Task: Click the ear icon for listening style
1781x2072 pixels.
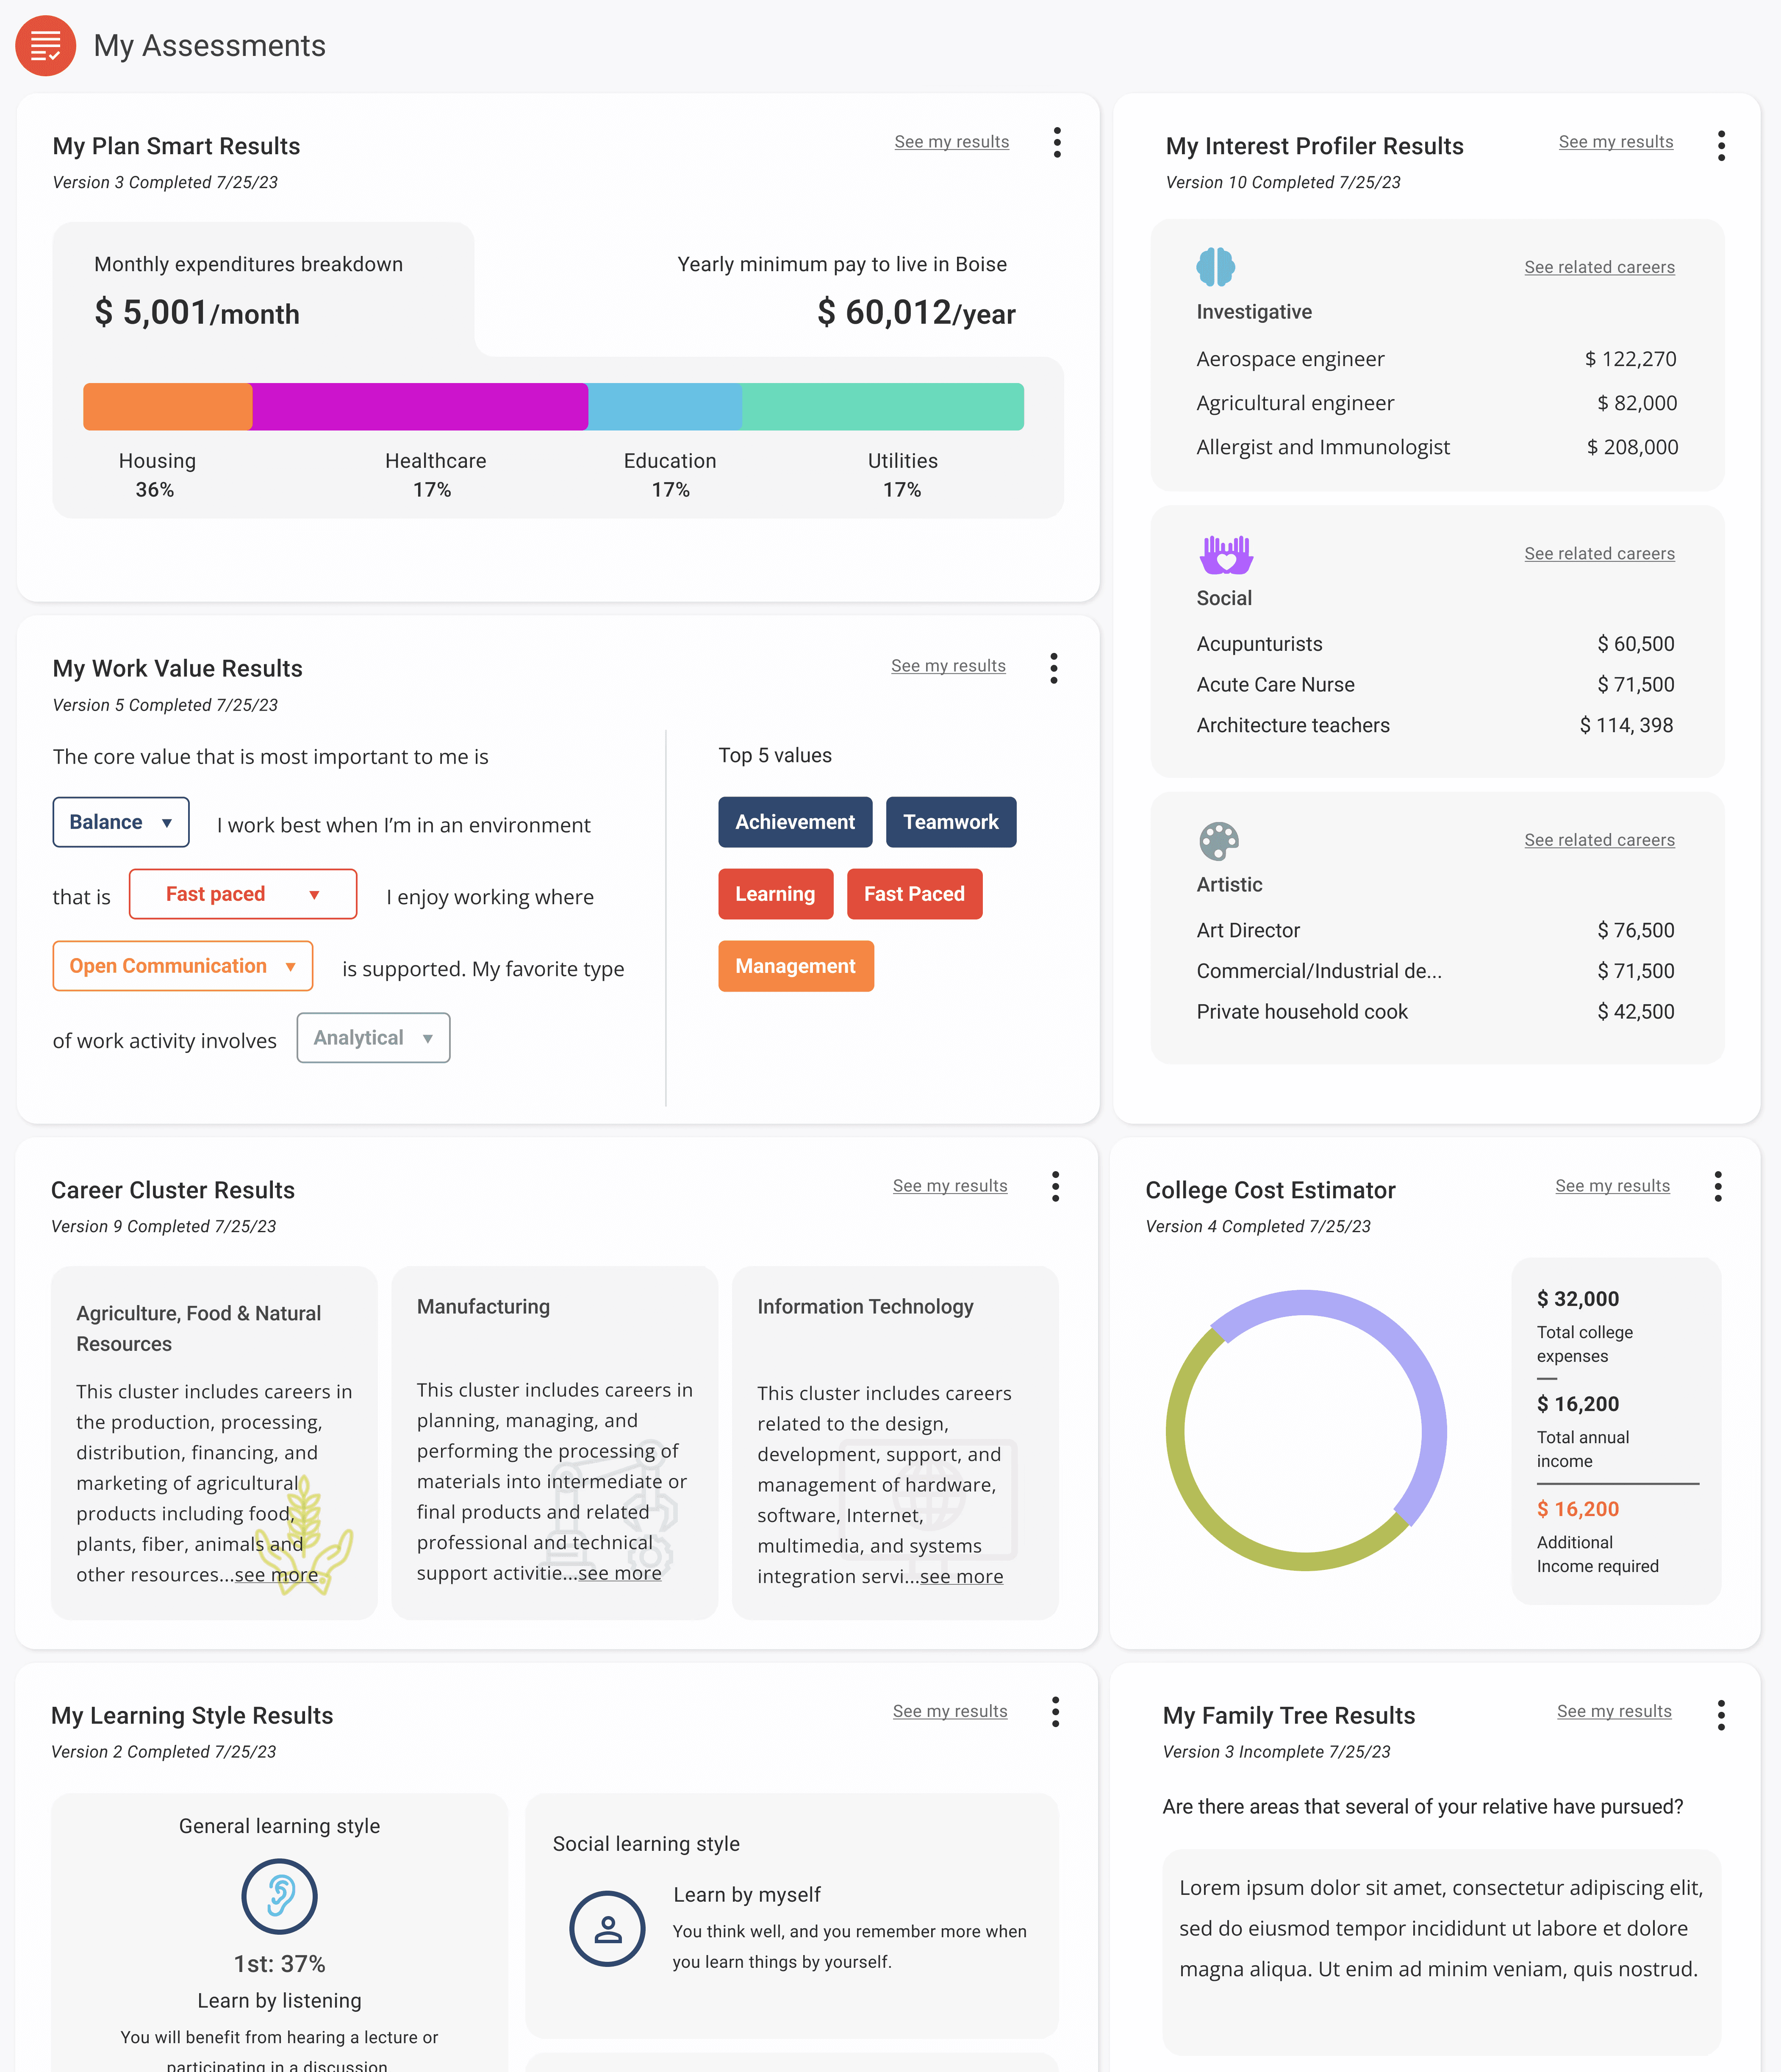Action: pos(279,1896)
